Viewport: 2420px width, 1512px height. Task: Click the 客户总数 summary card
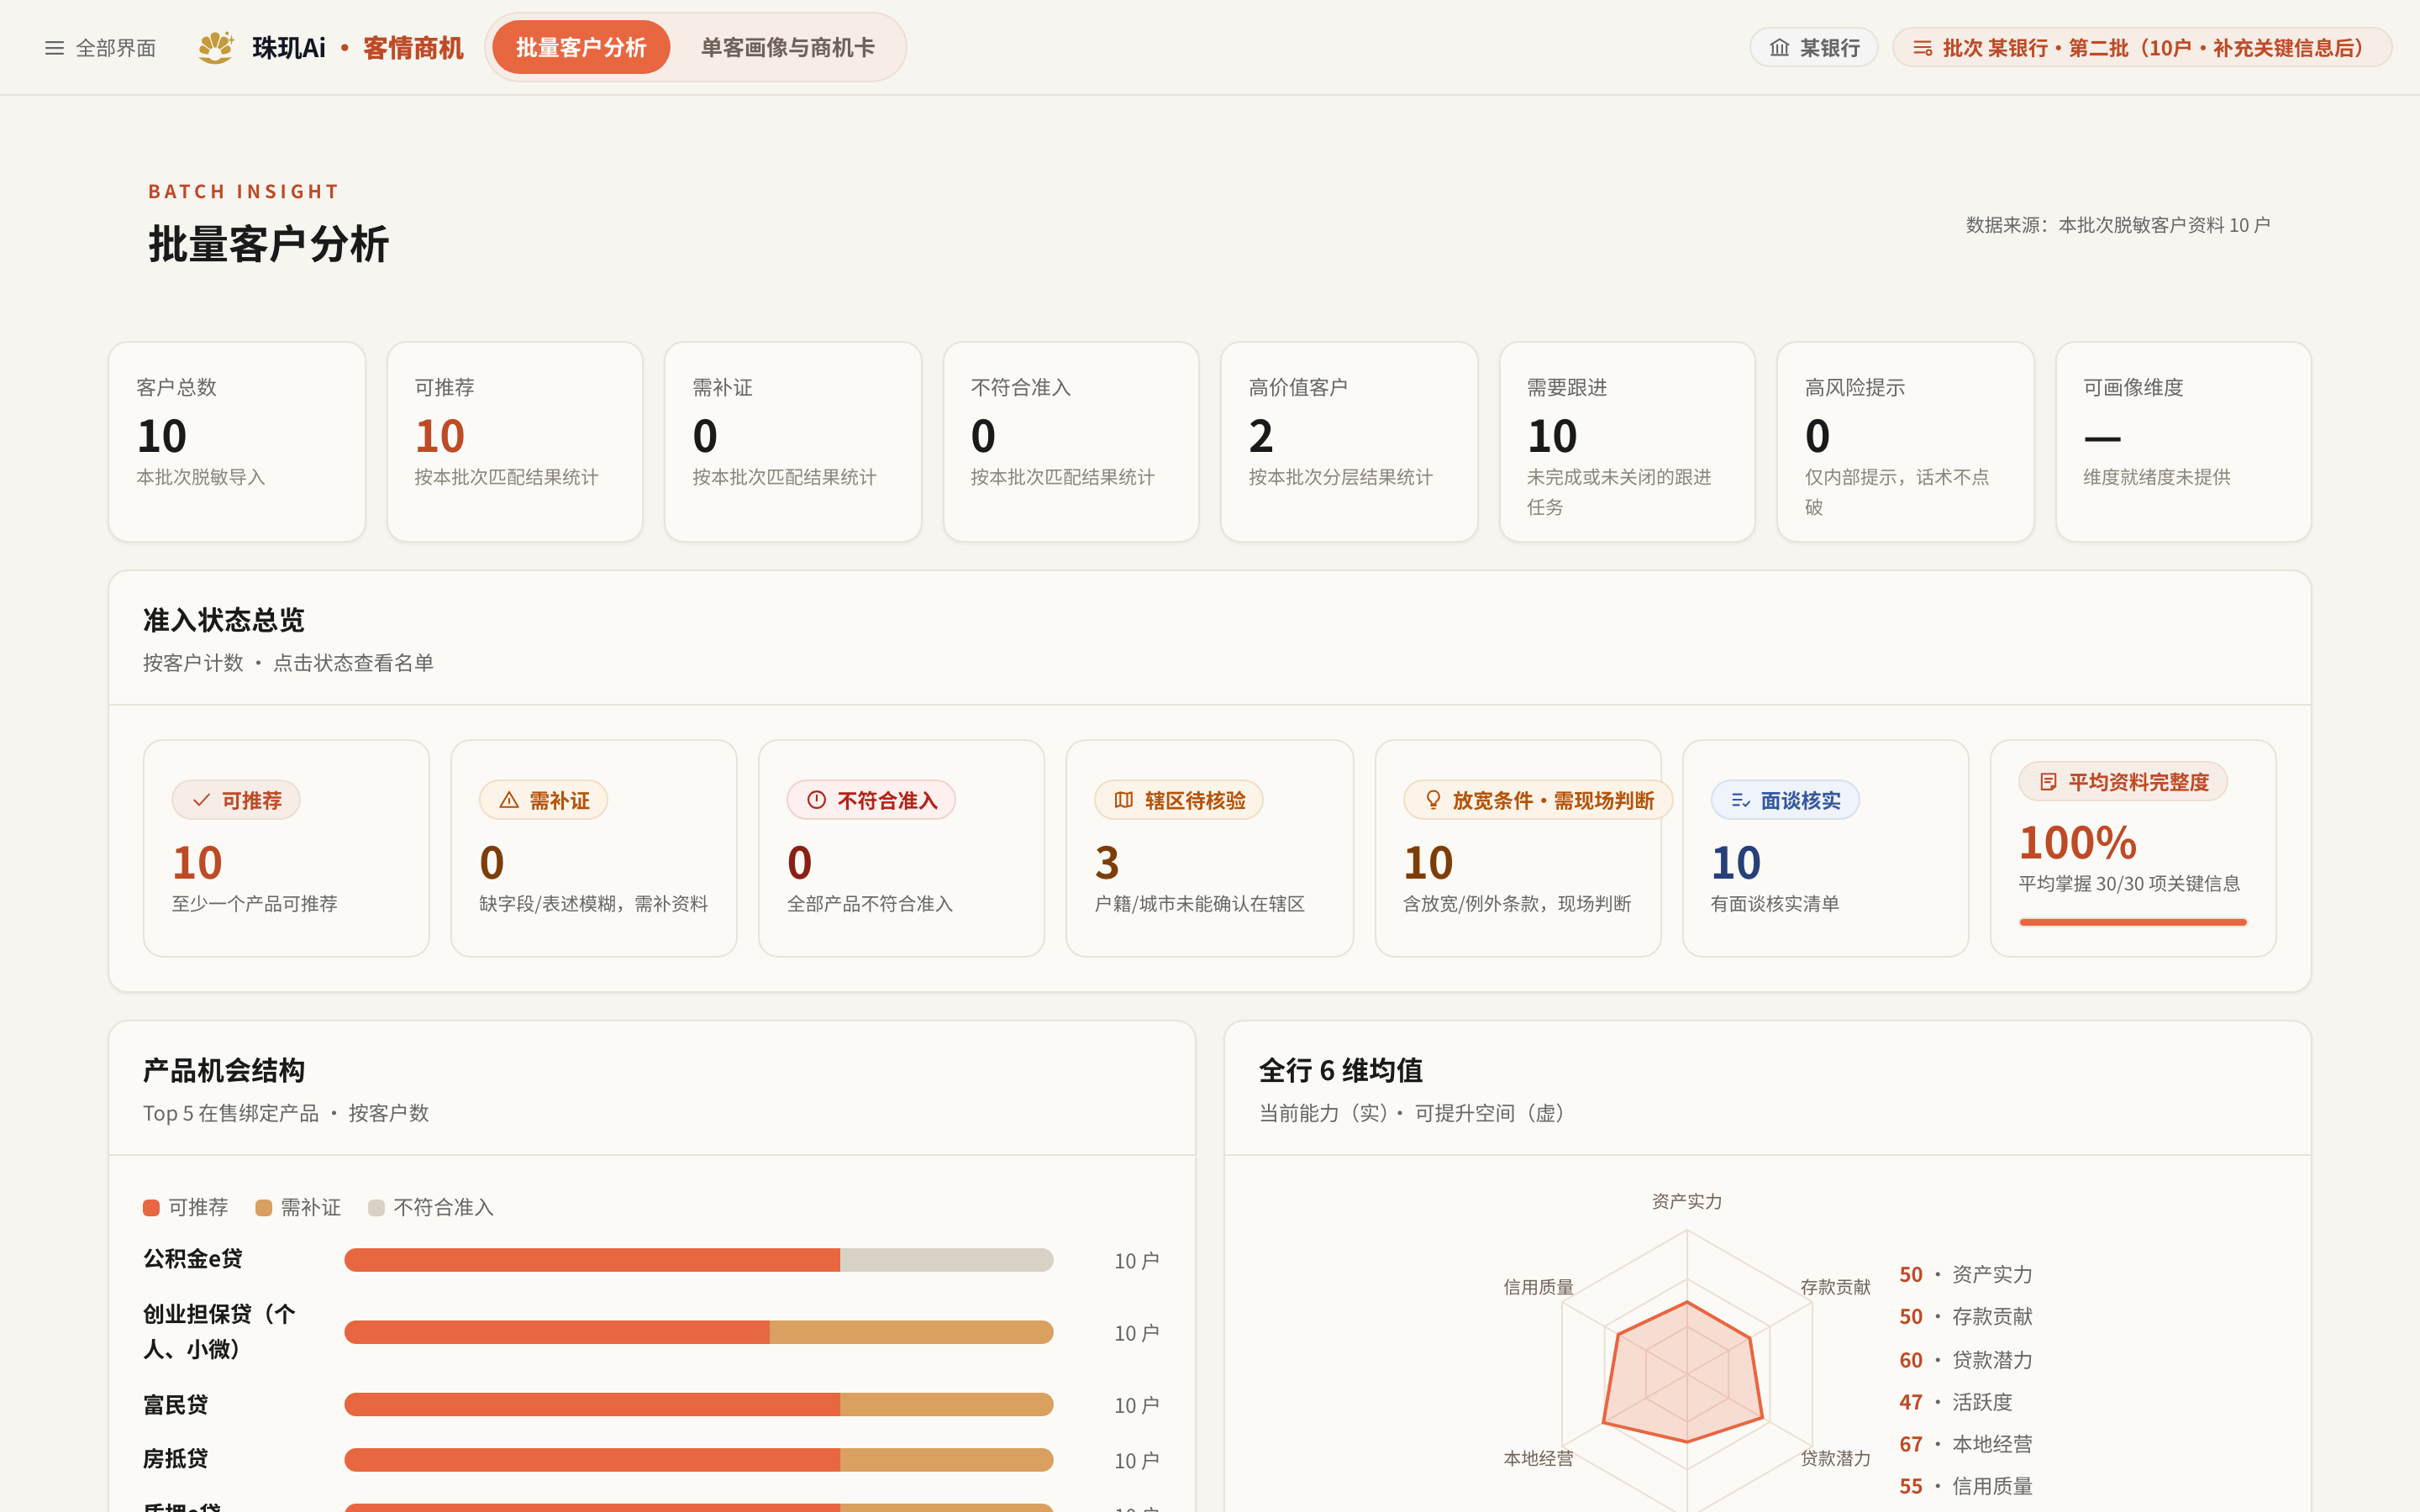237,442
